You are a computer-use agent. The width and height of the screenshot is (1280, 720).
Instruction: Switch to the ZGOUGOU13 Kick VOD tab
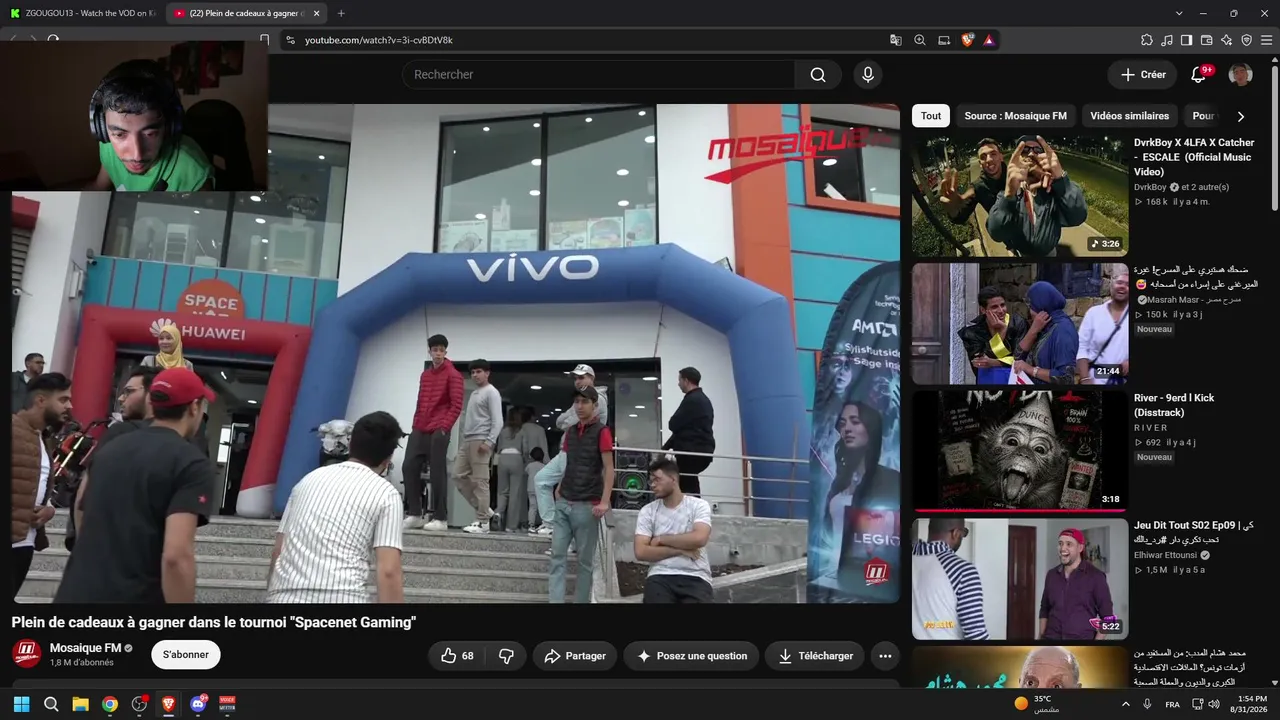(82, 13)
